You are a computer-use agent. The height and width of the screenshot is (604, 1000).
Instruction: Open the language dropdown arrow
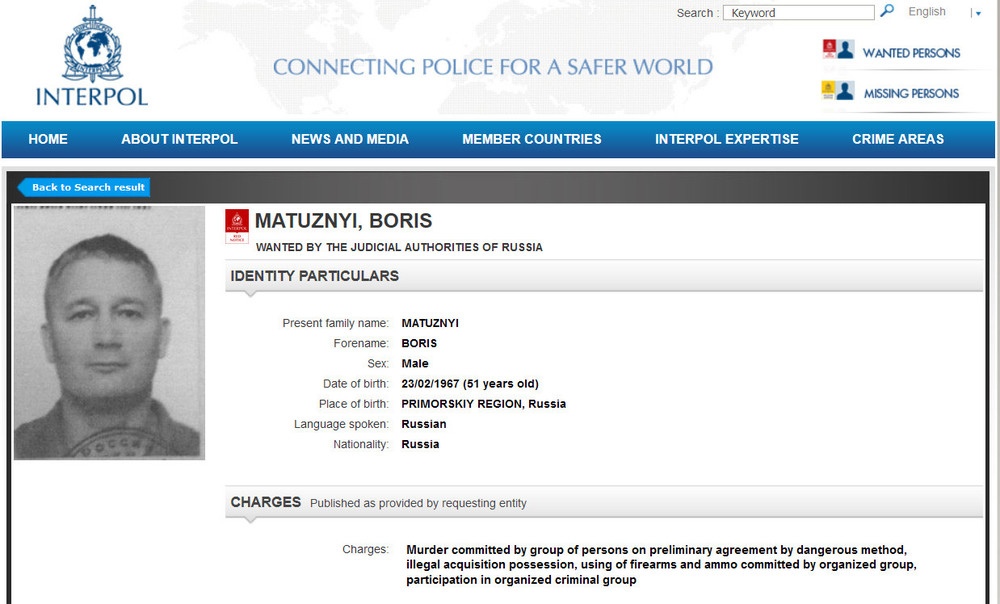click(978, 13)
